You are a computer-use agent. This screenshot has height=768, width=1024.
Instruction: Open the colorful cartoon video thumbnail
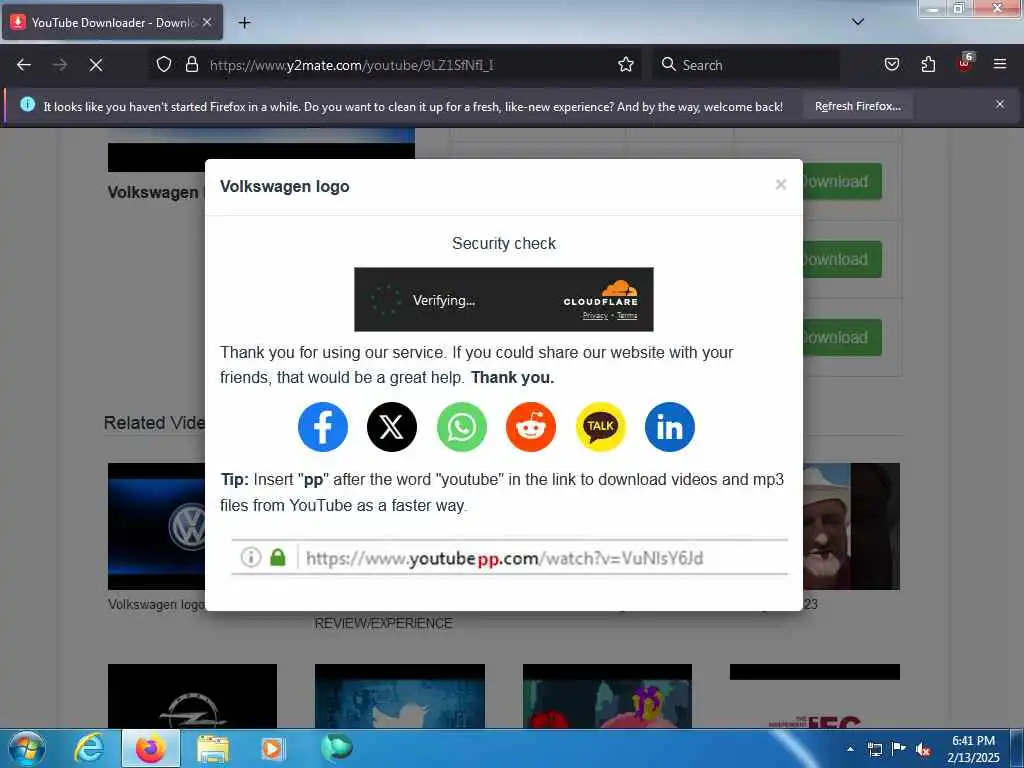pyautogui.click(x=607, y=696)
